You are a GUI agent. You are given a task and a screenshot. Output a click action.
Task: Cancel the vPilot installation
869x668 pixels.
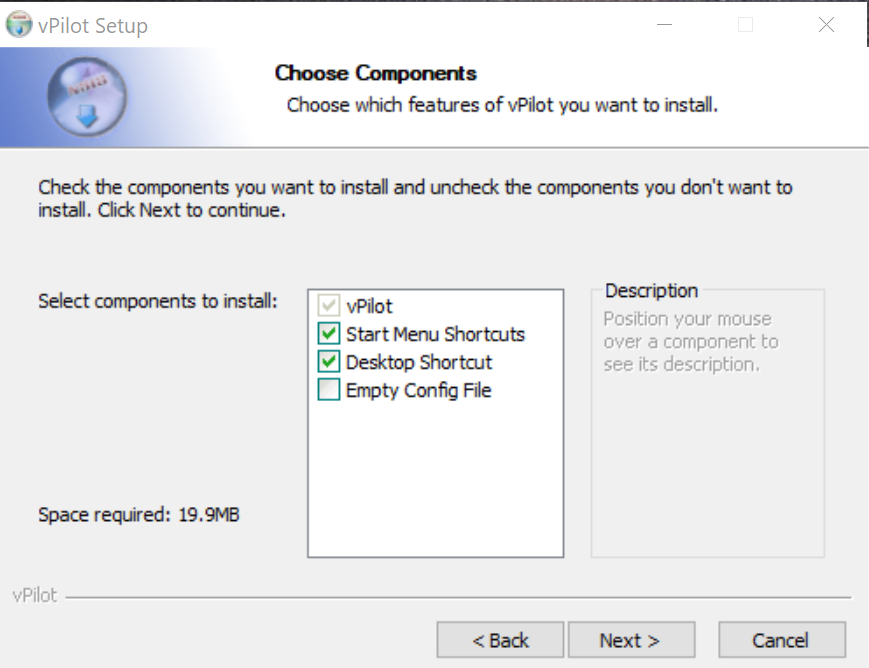tap(781, 640)
